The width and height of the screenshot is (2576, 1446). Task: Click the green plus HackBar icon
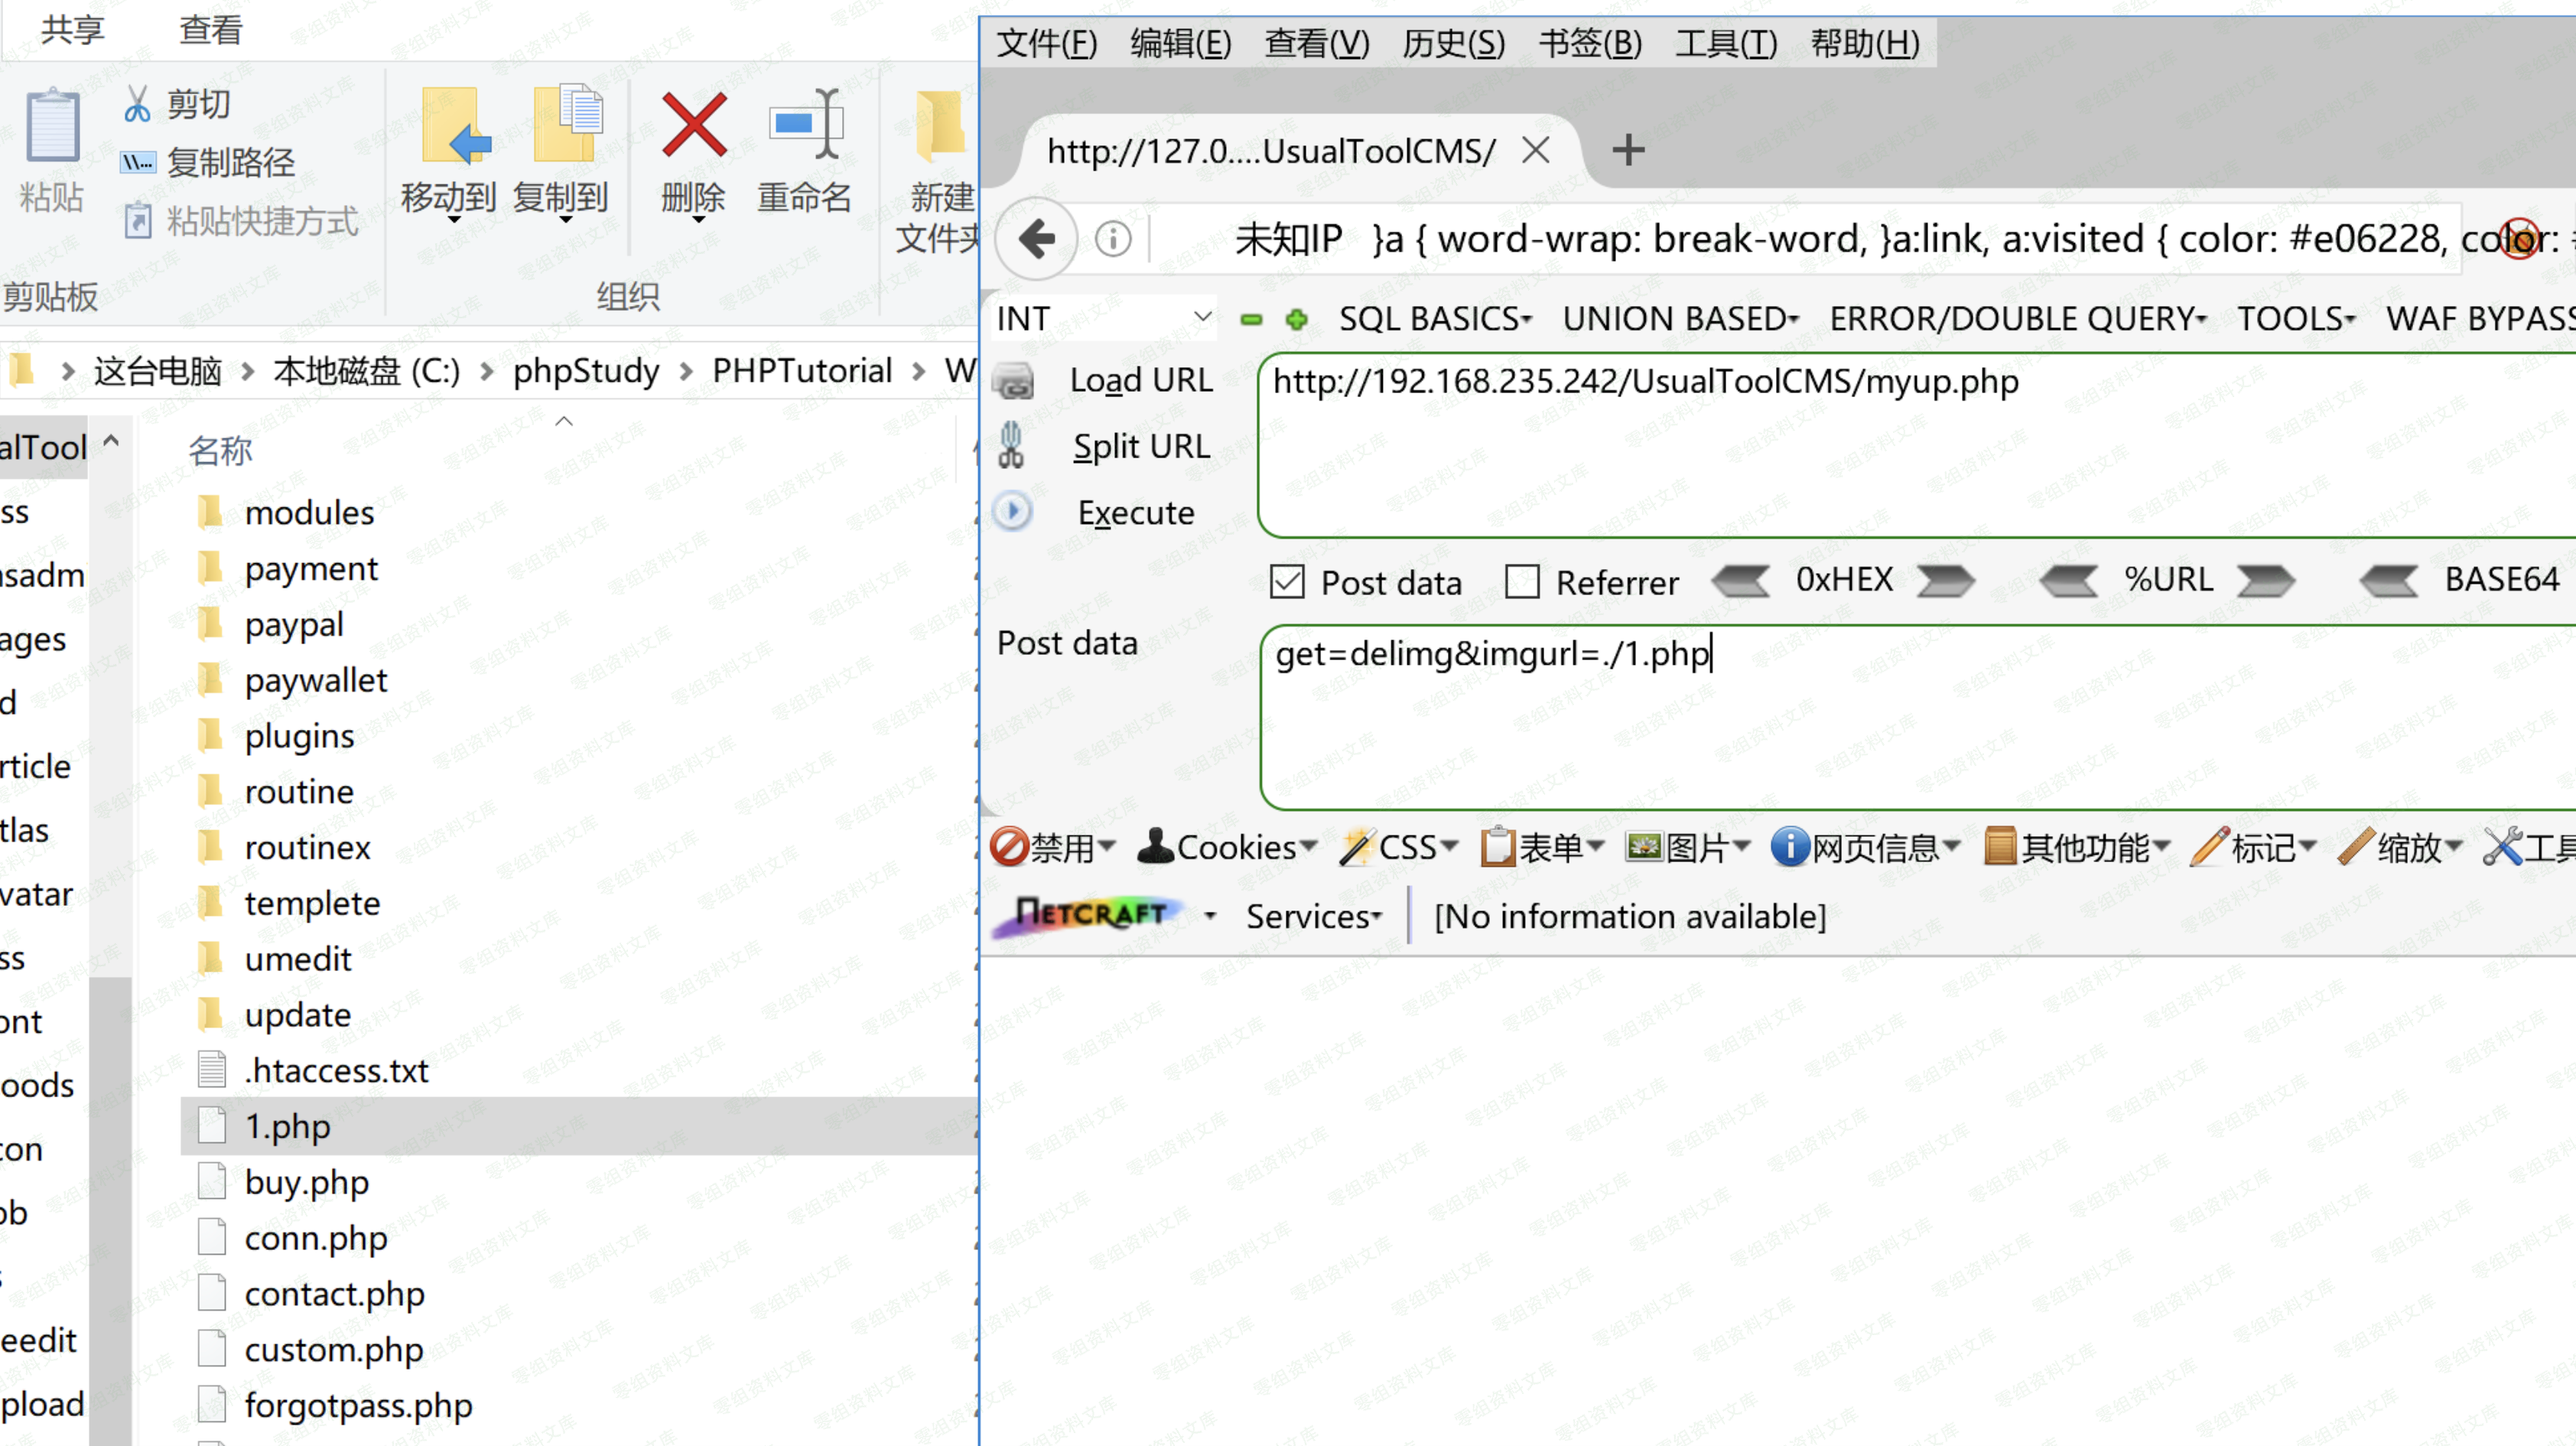[1297, 319]
